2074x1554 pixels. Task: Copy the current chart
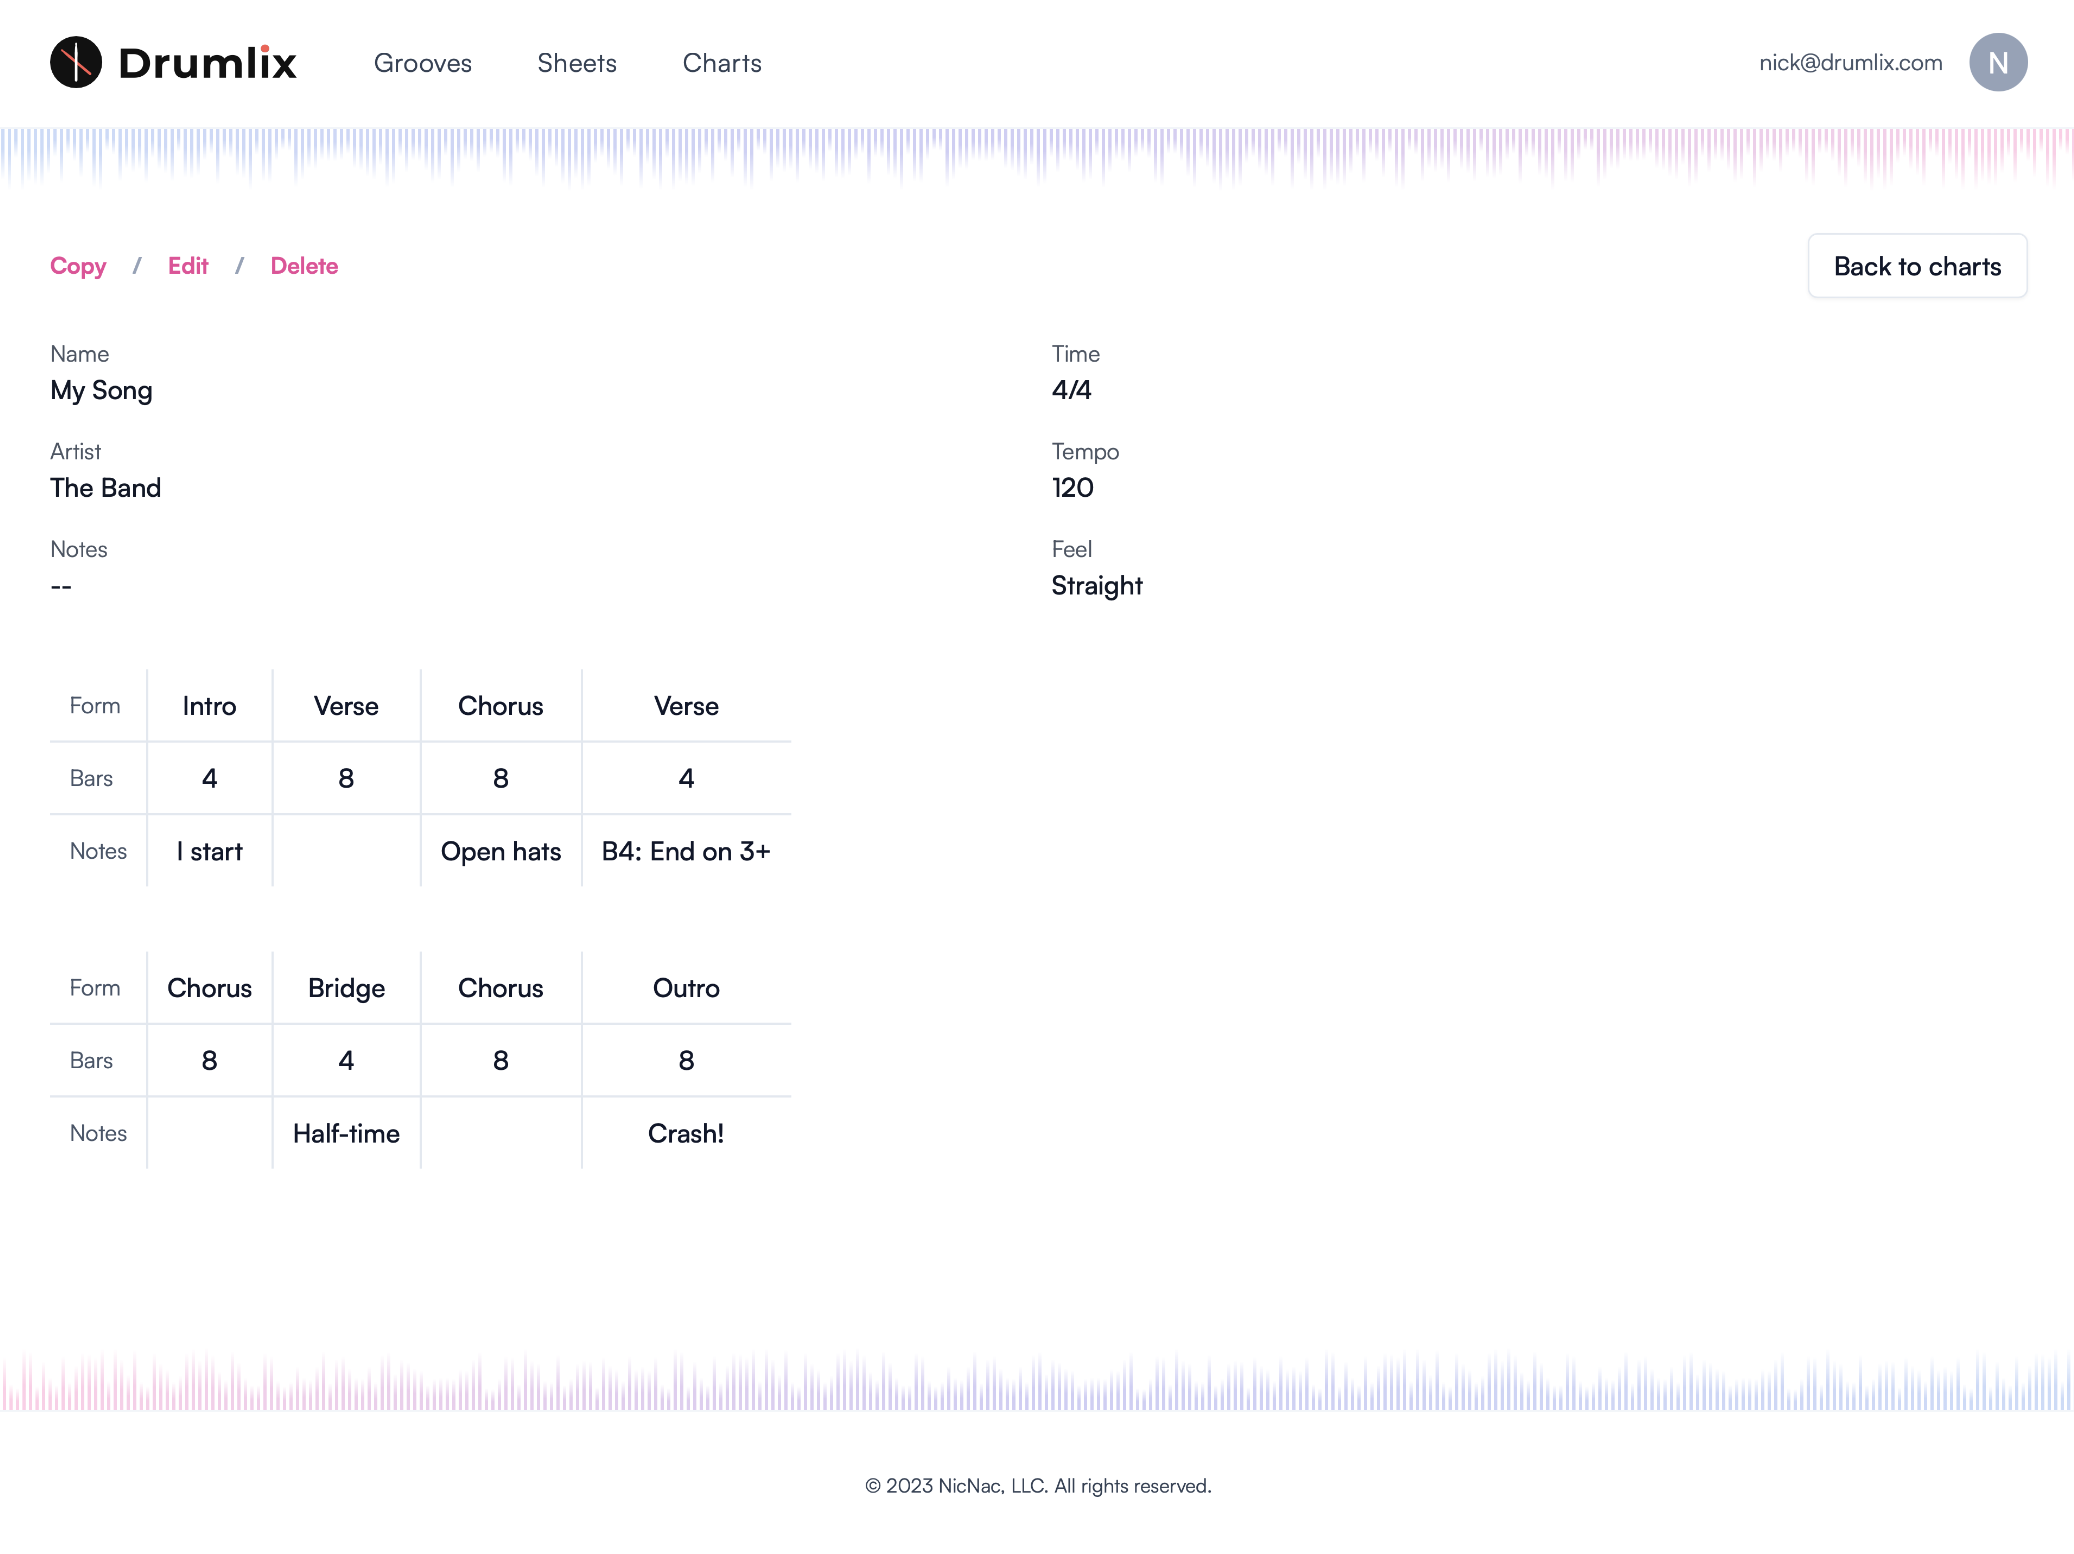pos(79,266)
